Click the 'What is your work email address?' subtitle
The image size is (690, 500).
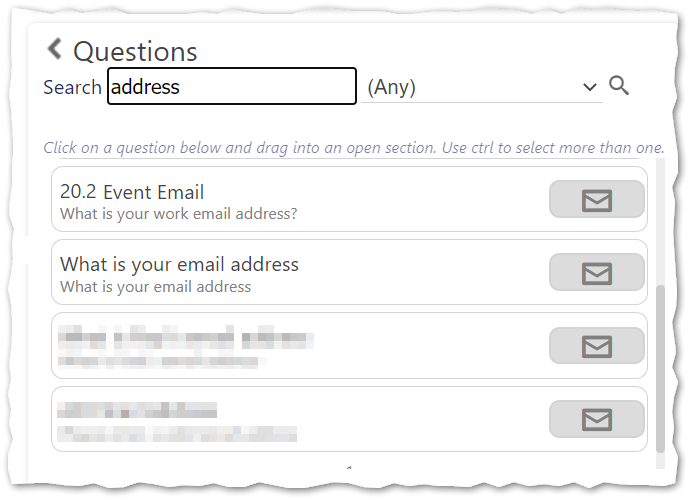tap(178, 213)
